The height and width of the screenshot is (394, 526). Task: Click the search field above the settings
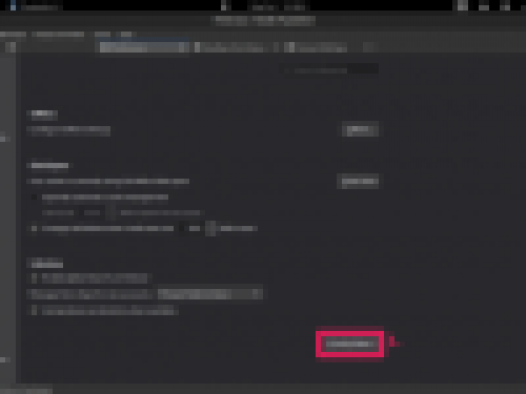[x=330, y=70]
